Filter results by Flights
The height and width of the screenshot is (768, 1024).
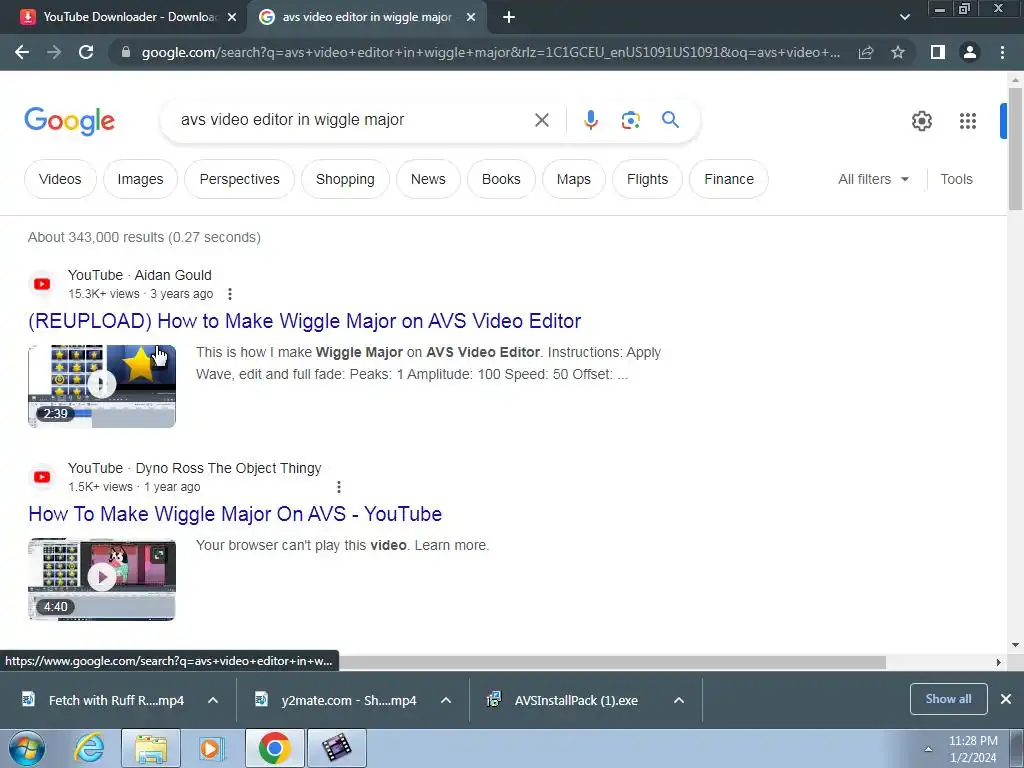pyautogui.click(x=647, y=179)
